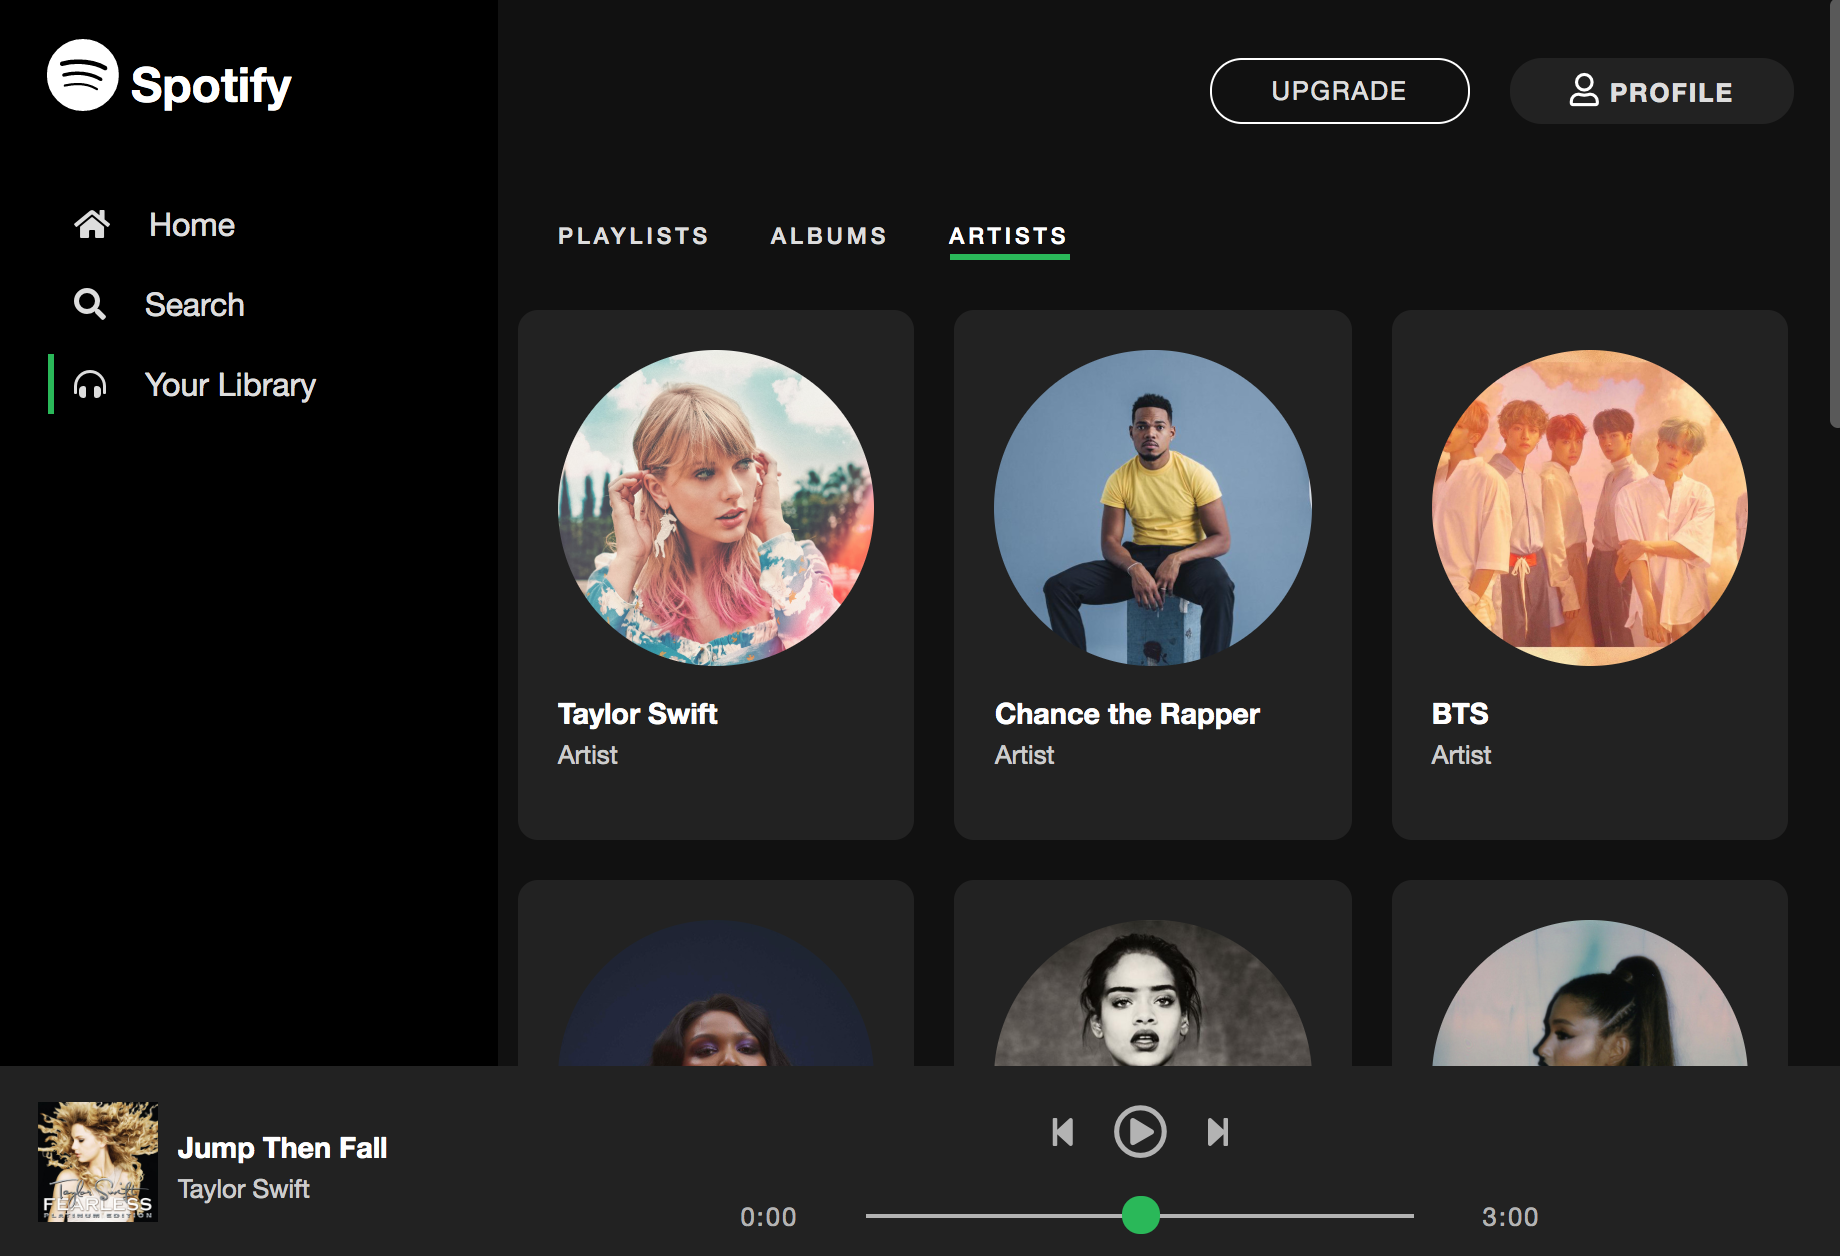Click the Fearless album cover thumbnail
This screenshot has height=1256, width=1840.
click(x=98, y=1162)
